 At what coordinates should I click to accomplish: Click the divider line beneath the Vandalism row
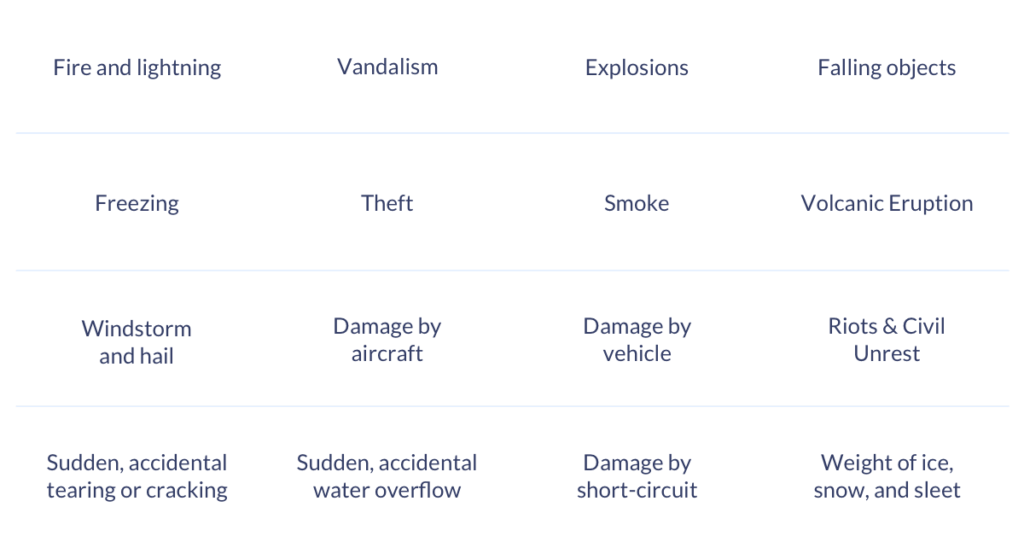pyautogui.click(x=387, y=133)
